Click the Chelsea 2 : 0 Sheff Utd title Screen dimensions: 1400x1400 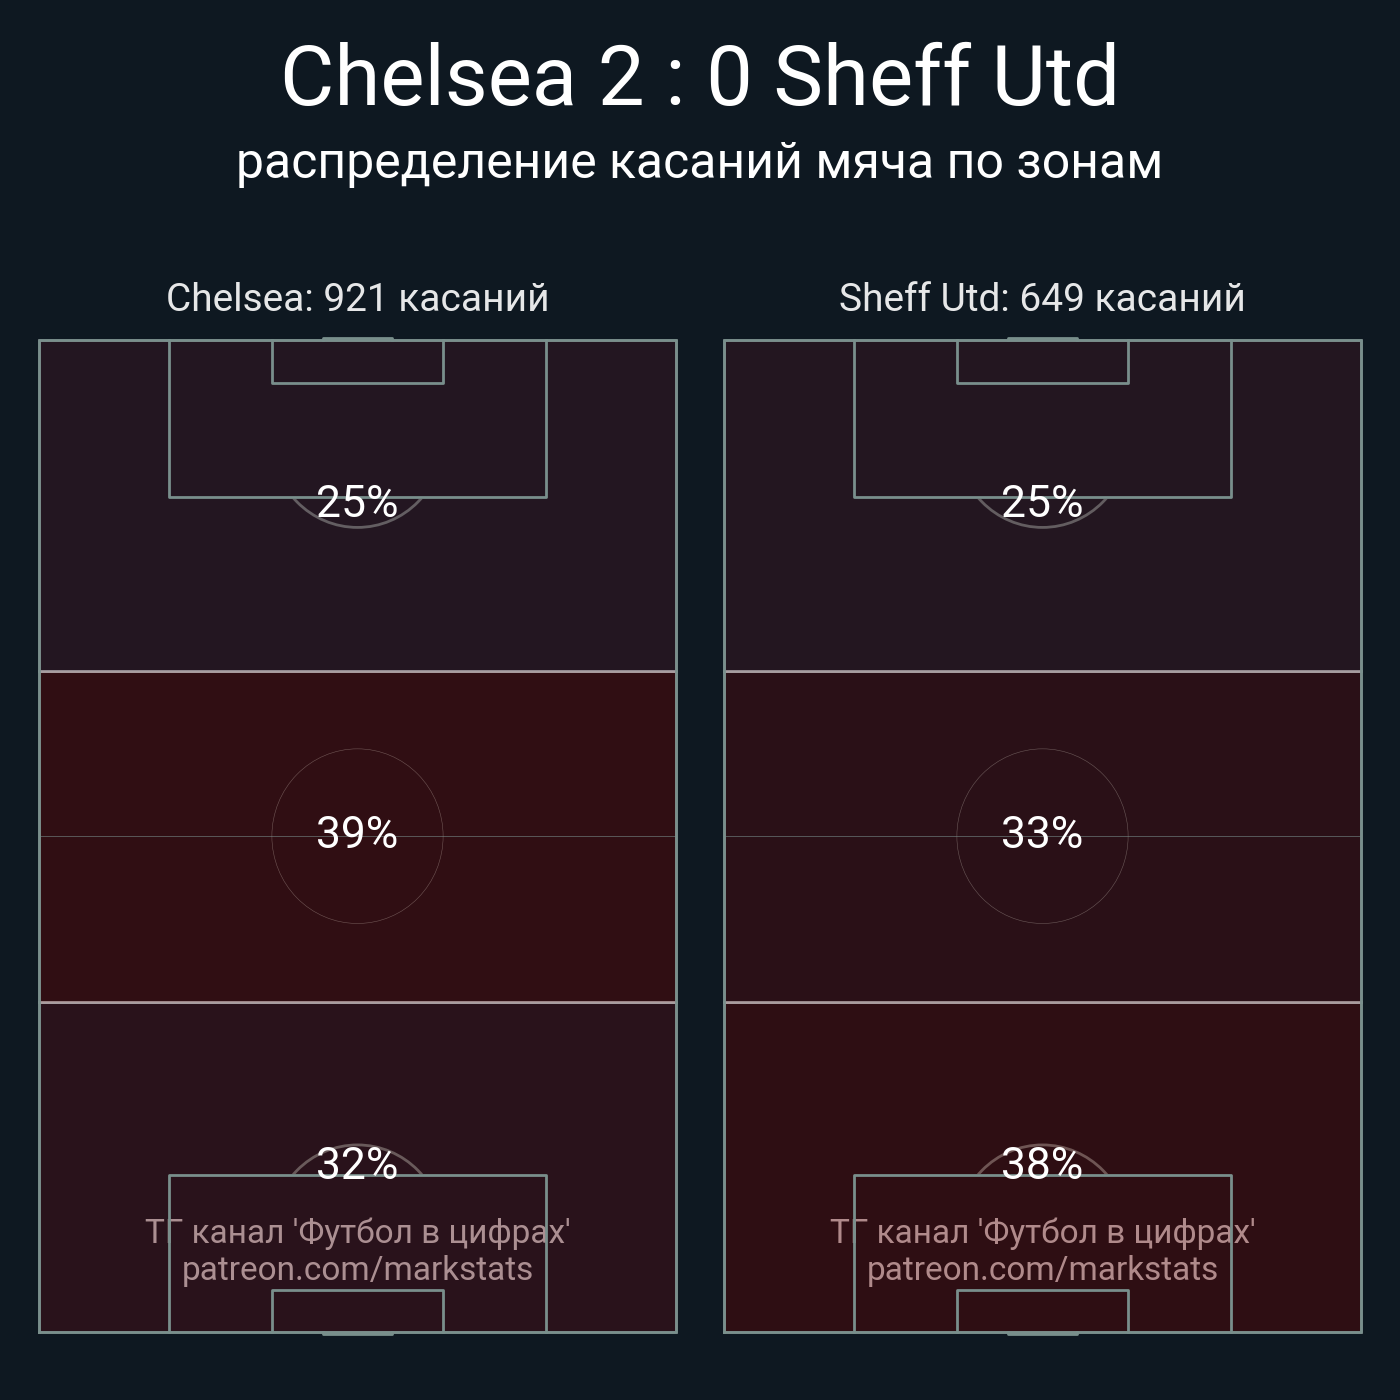(699, 77)
